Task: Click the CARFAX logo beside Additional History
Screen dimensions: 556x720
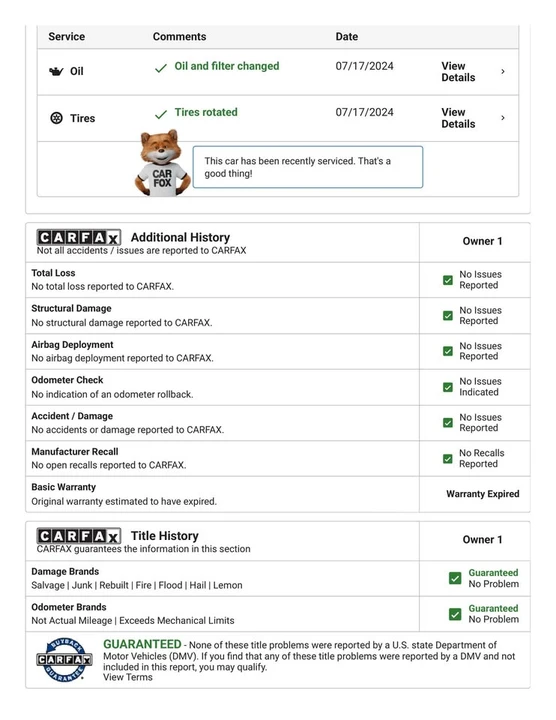Action: [x=79, y=237]
